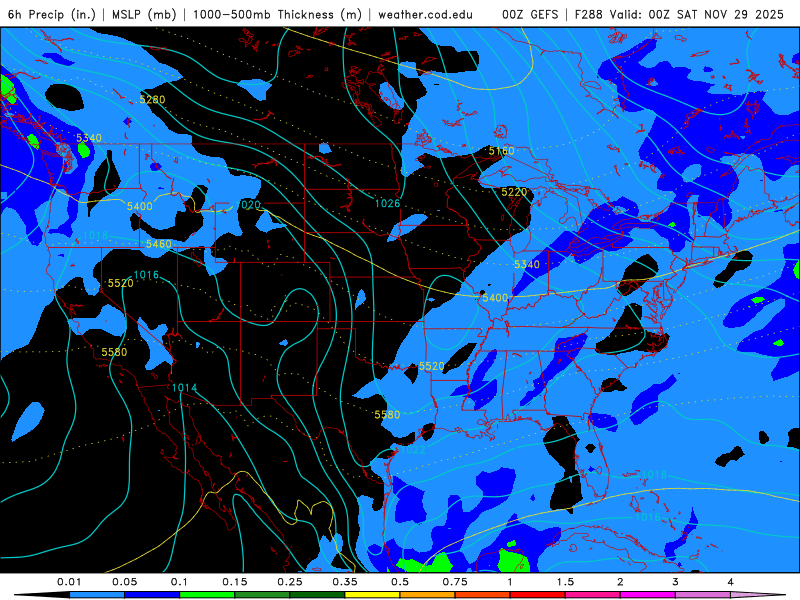
Task: Click the 5160 thickness contour label
Action: (x=501, y=151)
